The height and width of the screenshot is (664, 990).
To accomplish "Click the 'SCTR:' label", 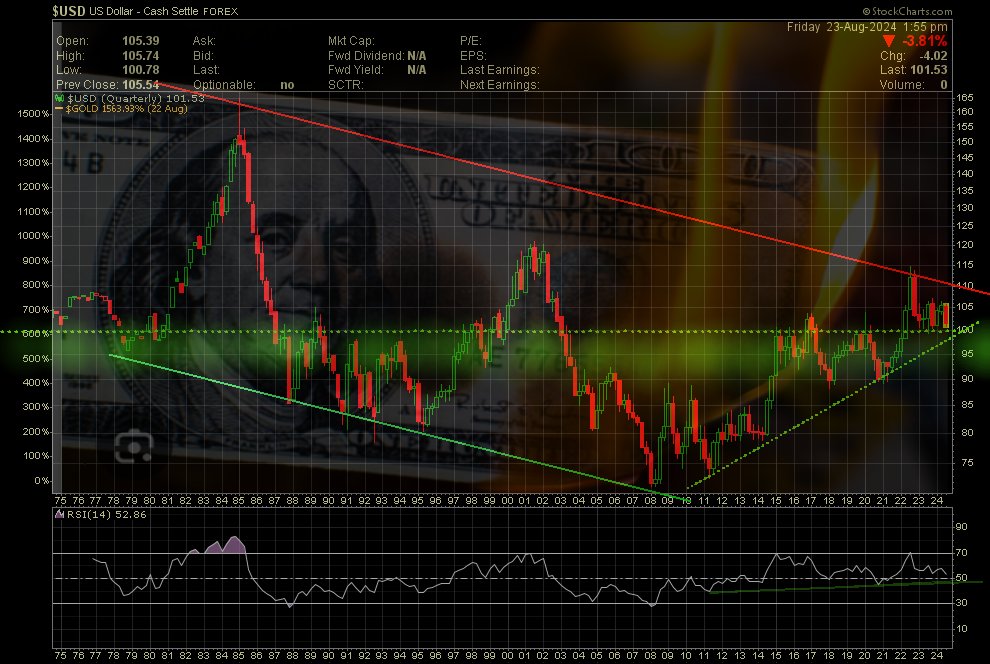I will 345,85.
